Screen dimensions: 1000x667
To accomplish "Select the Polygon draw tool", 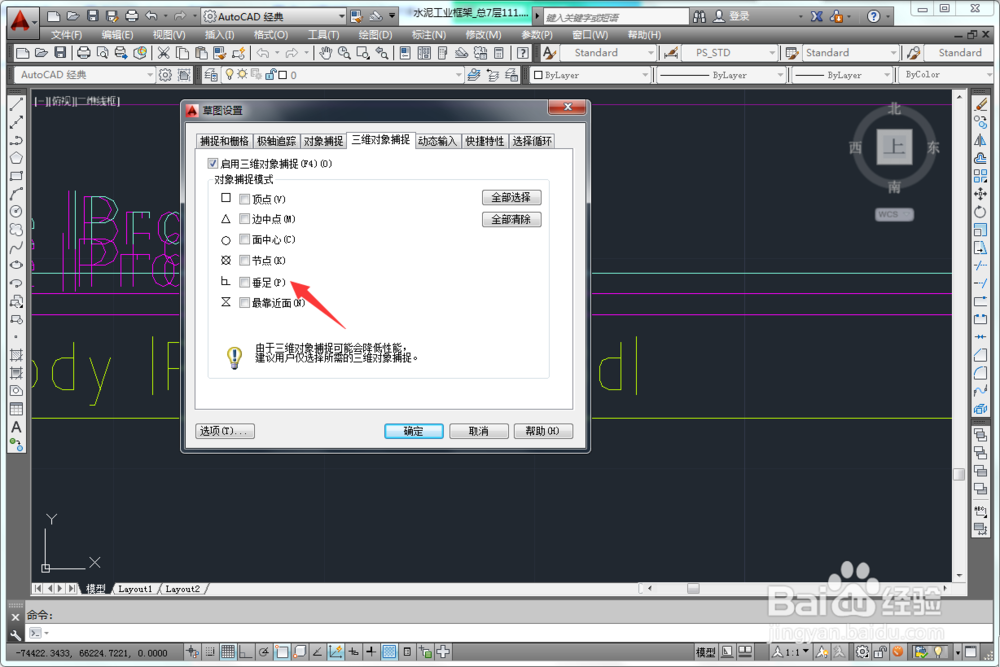I will pyautogui.click(x=16, y=158).
